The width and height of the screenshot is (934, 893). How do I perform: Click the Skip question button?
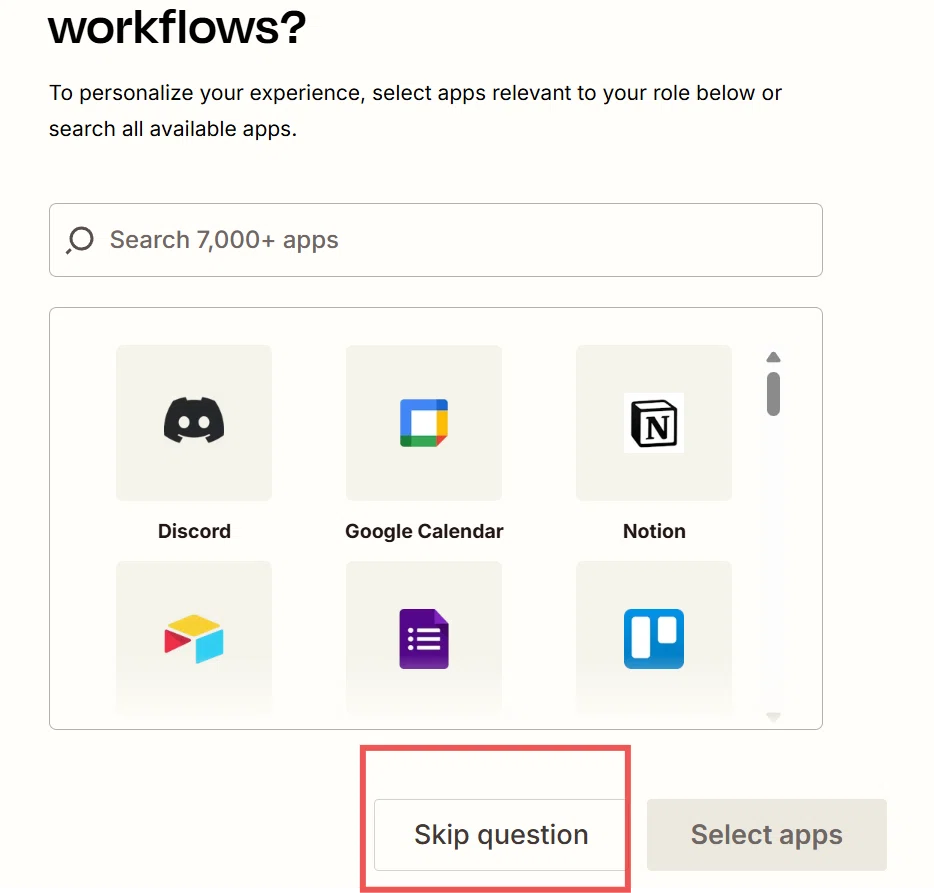point(500,835)
